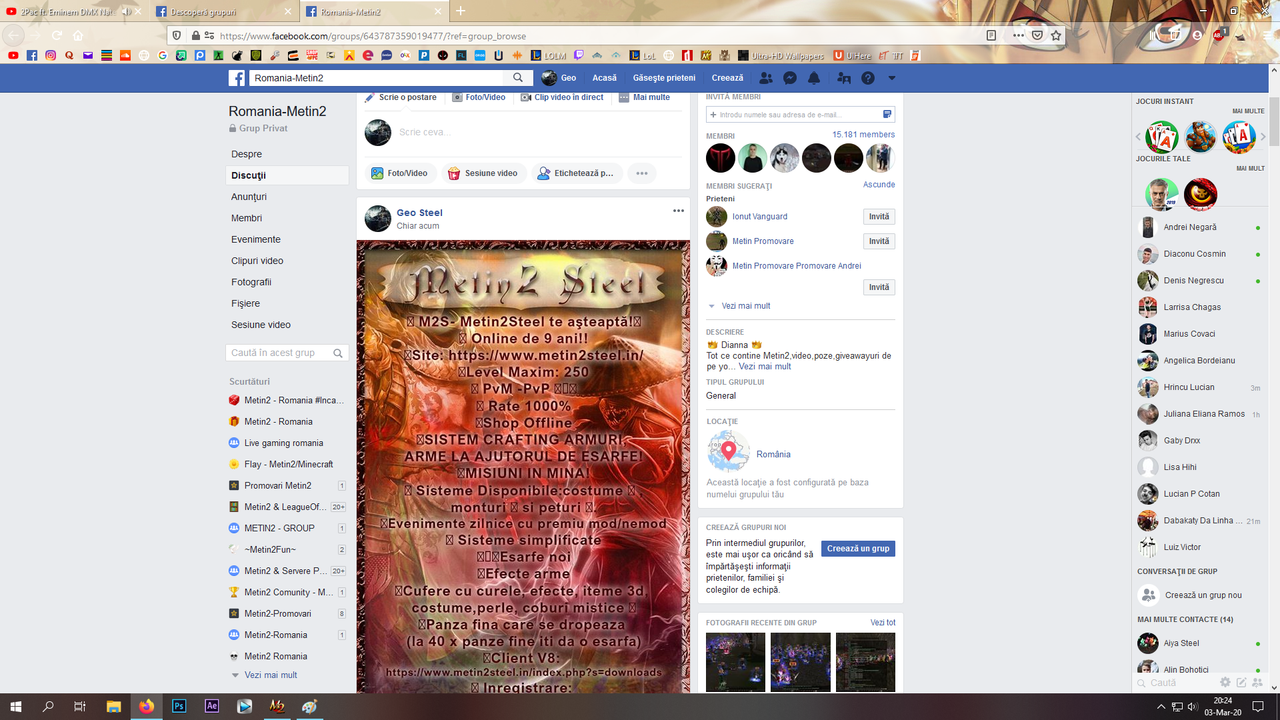Open the post options three-dot menu
The image size is (1280, 720).
678,211
